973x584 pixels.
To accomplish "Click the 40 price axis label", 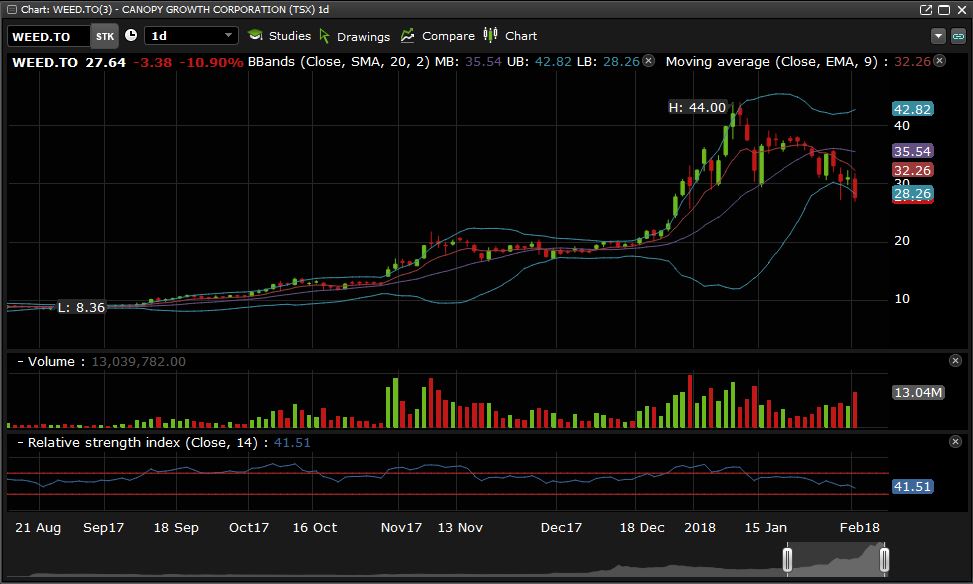I will [x=902, y=126].
